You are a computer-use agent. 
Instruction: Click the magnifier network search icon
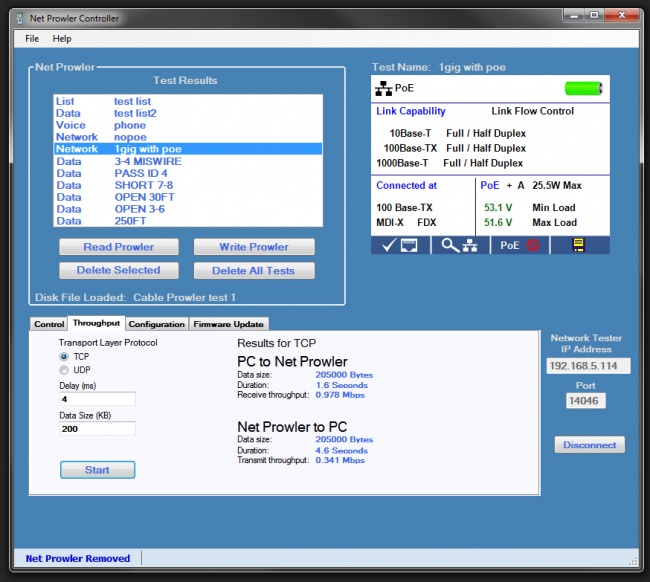460,245
